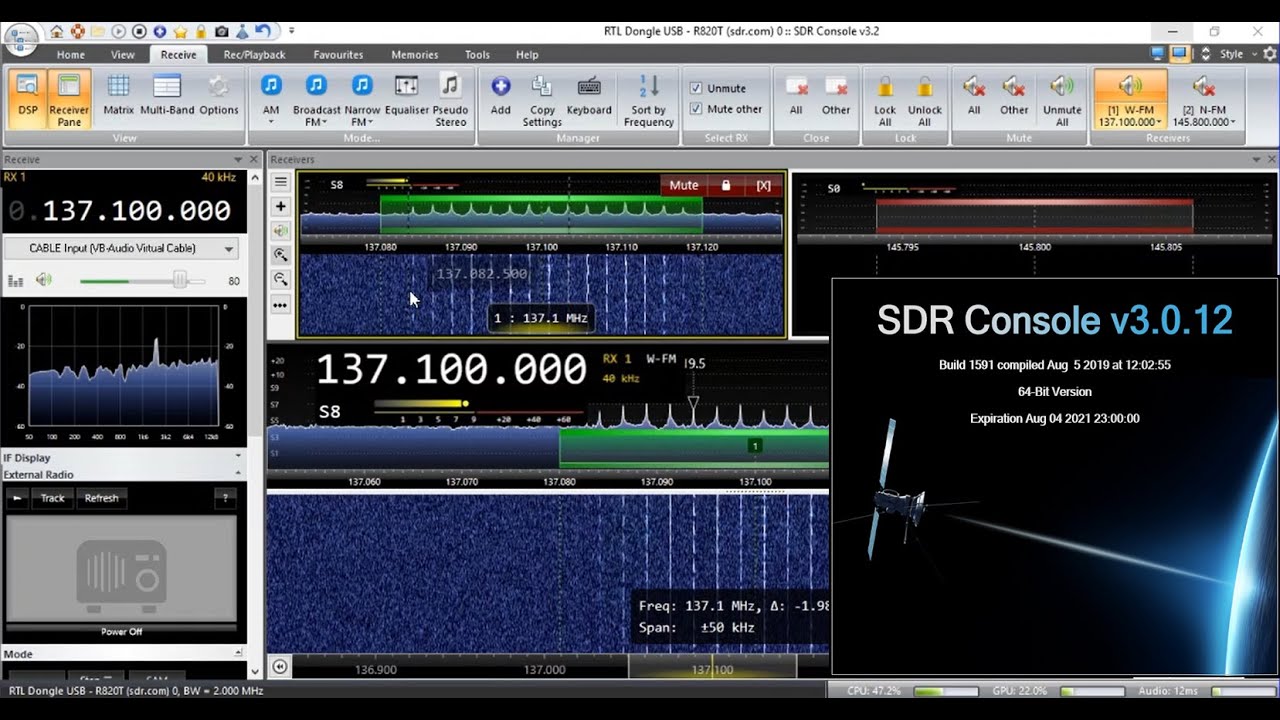Viewport: 1280px width, 720px height.
Task: Mute All receivers
Action: point(973,98)
